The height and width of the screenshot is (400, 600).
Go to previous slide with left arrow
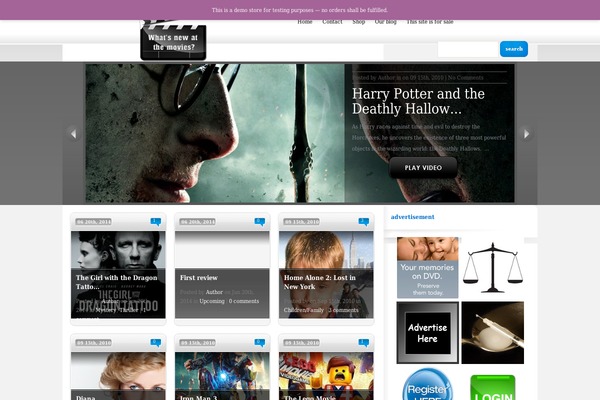pyautogui.click(x=73, y=134)
